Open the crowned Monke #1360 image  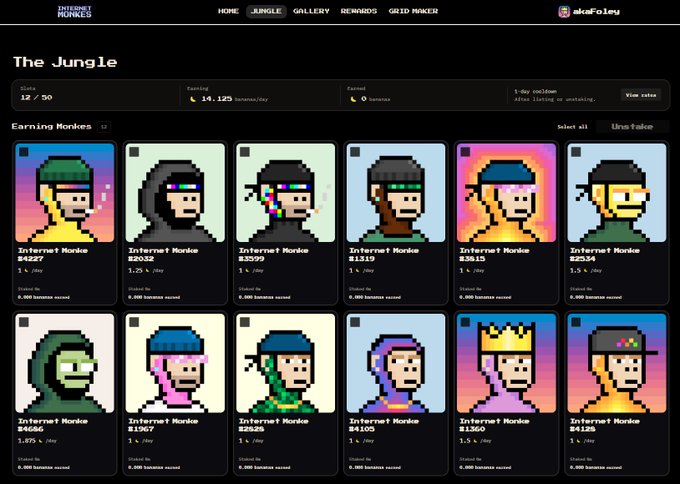click(506, 363)
